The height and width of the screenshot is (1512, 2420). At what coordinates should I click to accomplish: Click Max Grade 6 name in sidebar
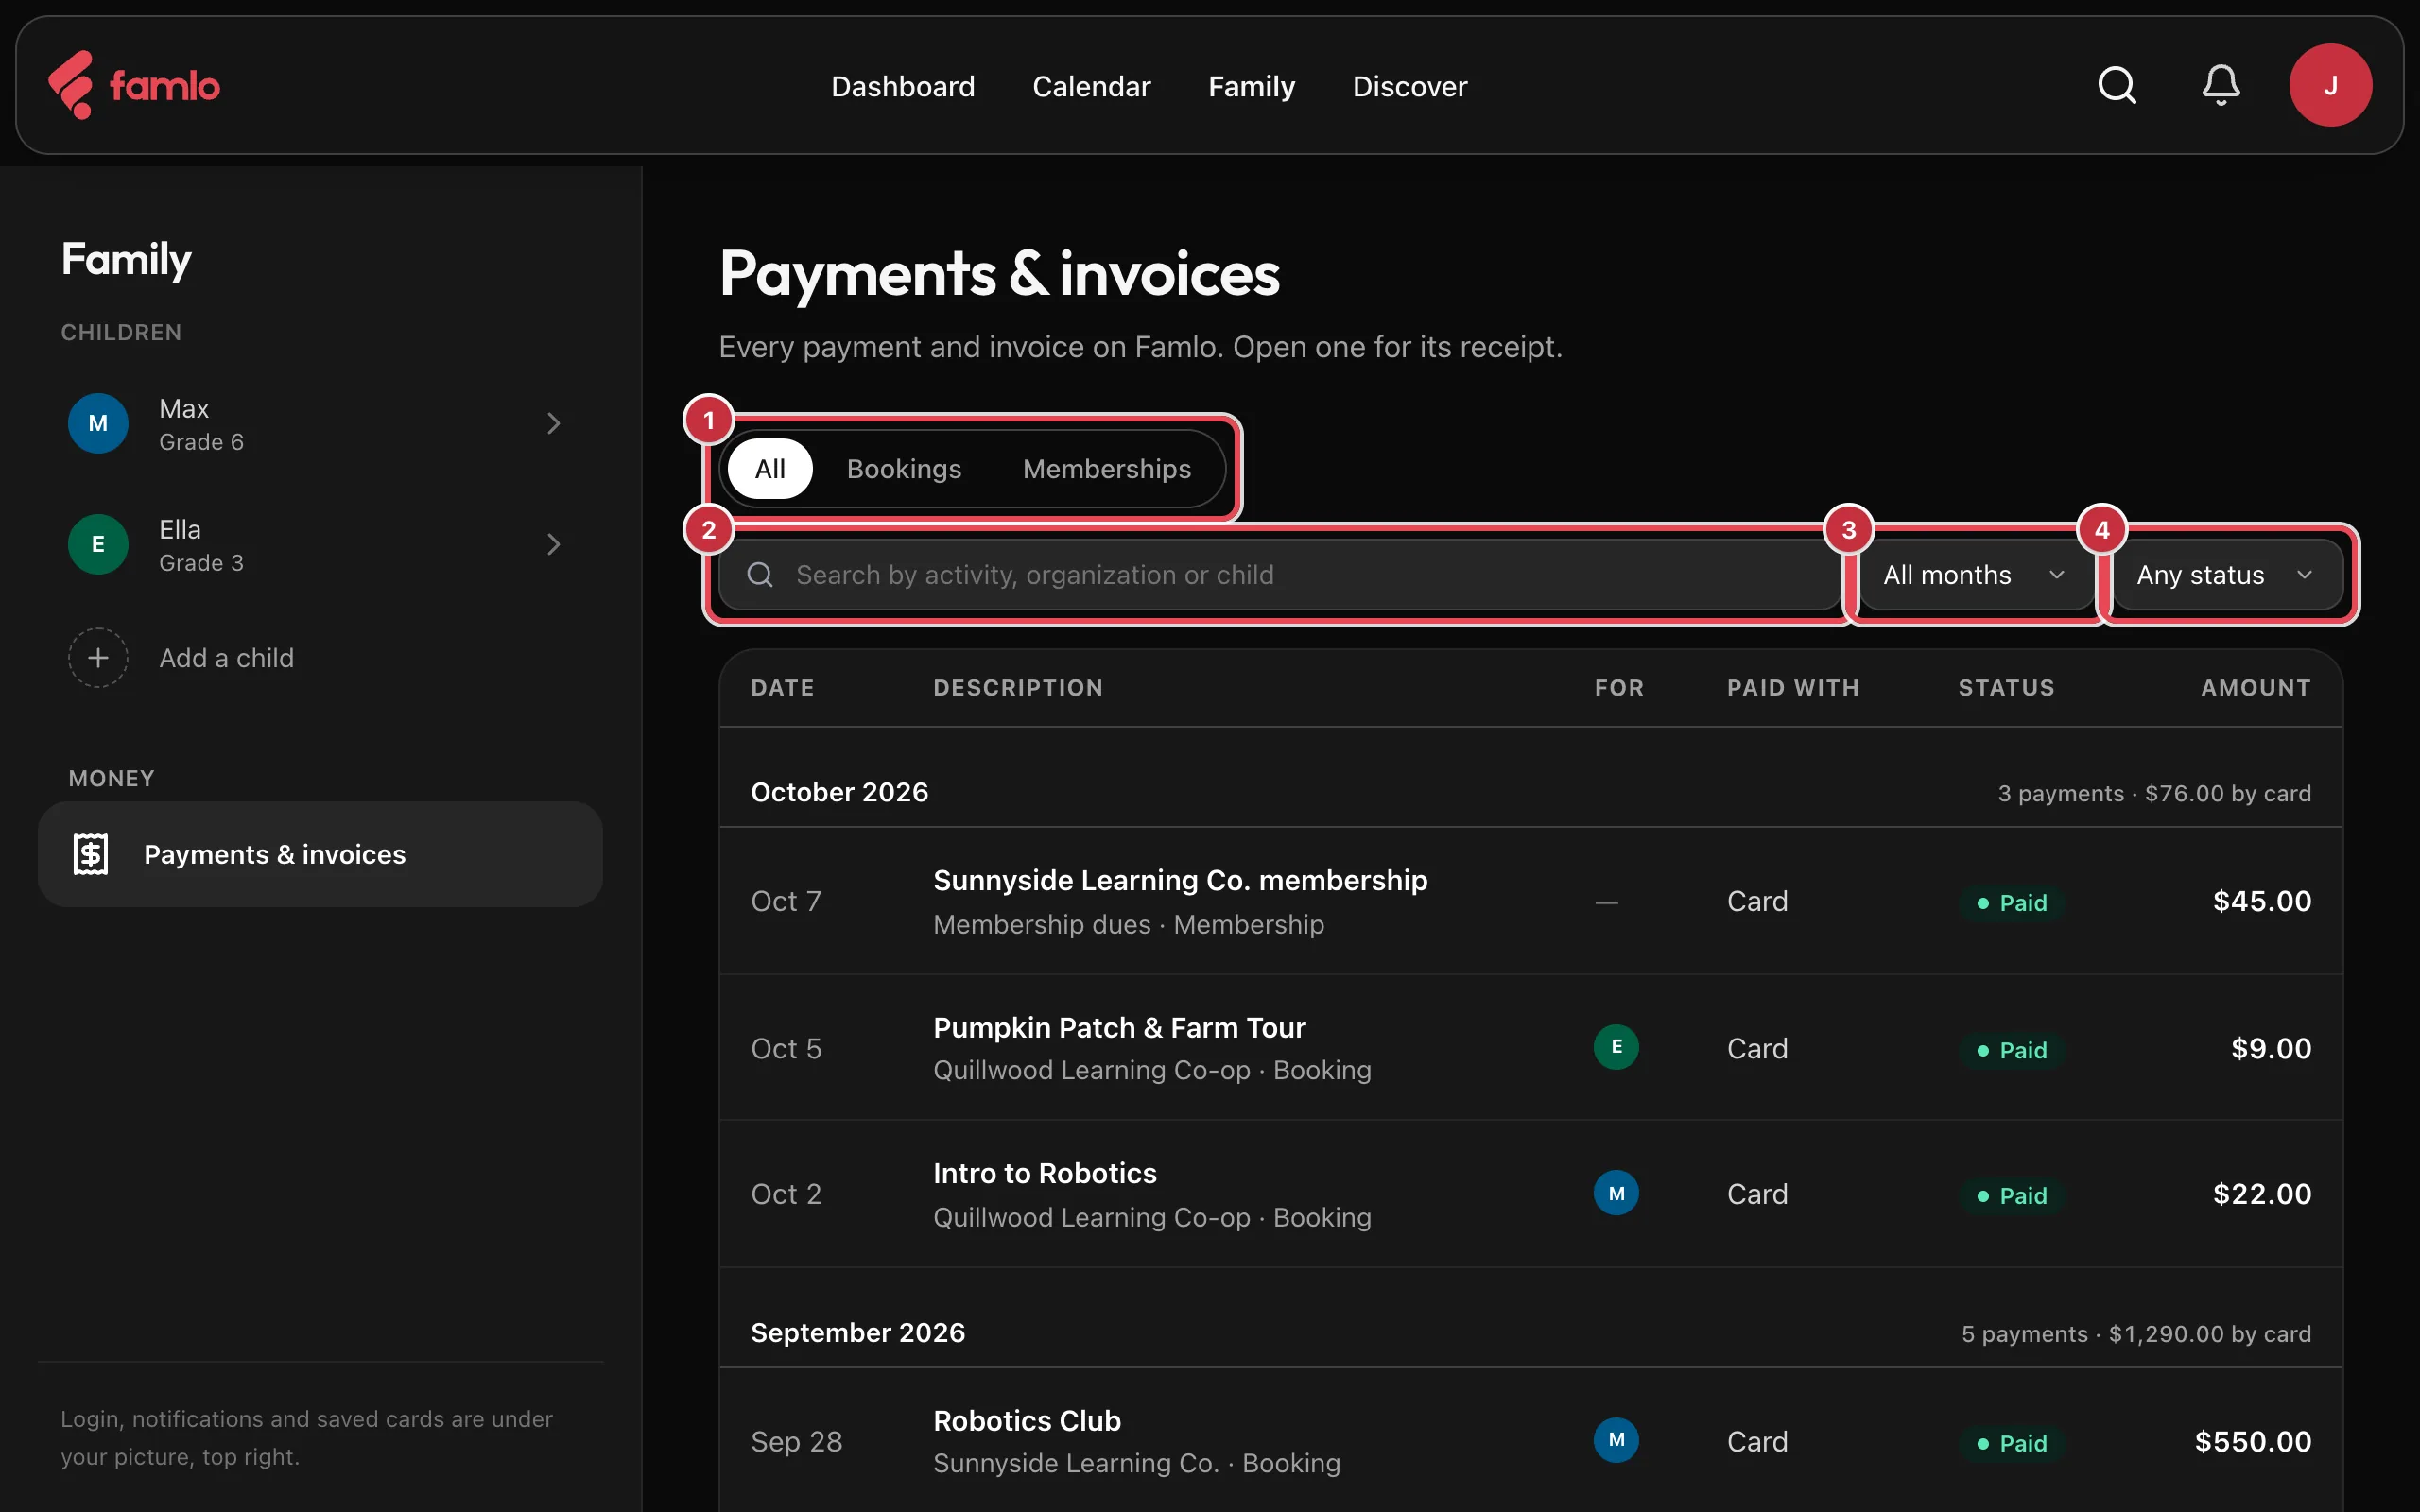tap(201, 424)
